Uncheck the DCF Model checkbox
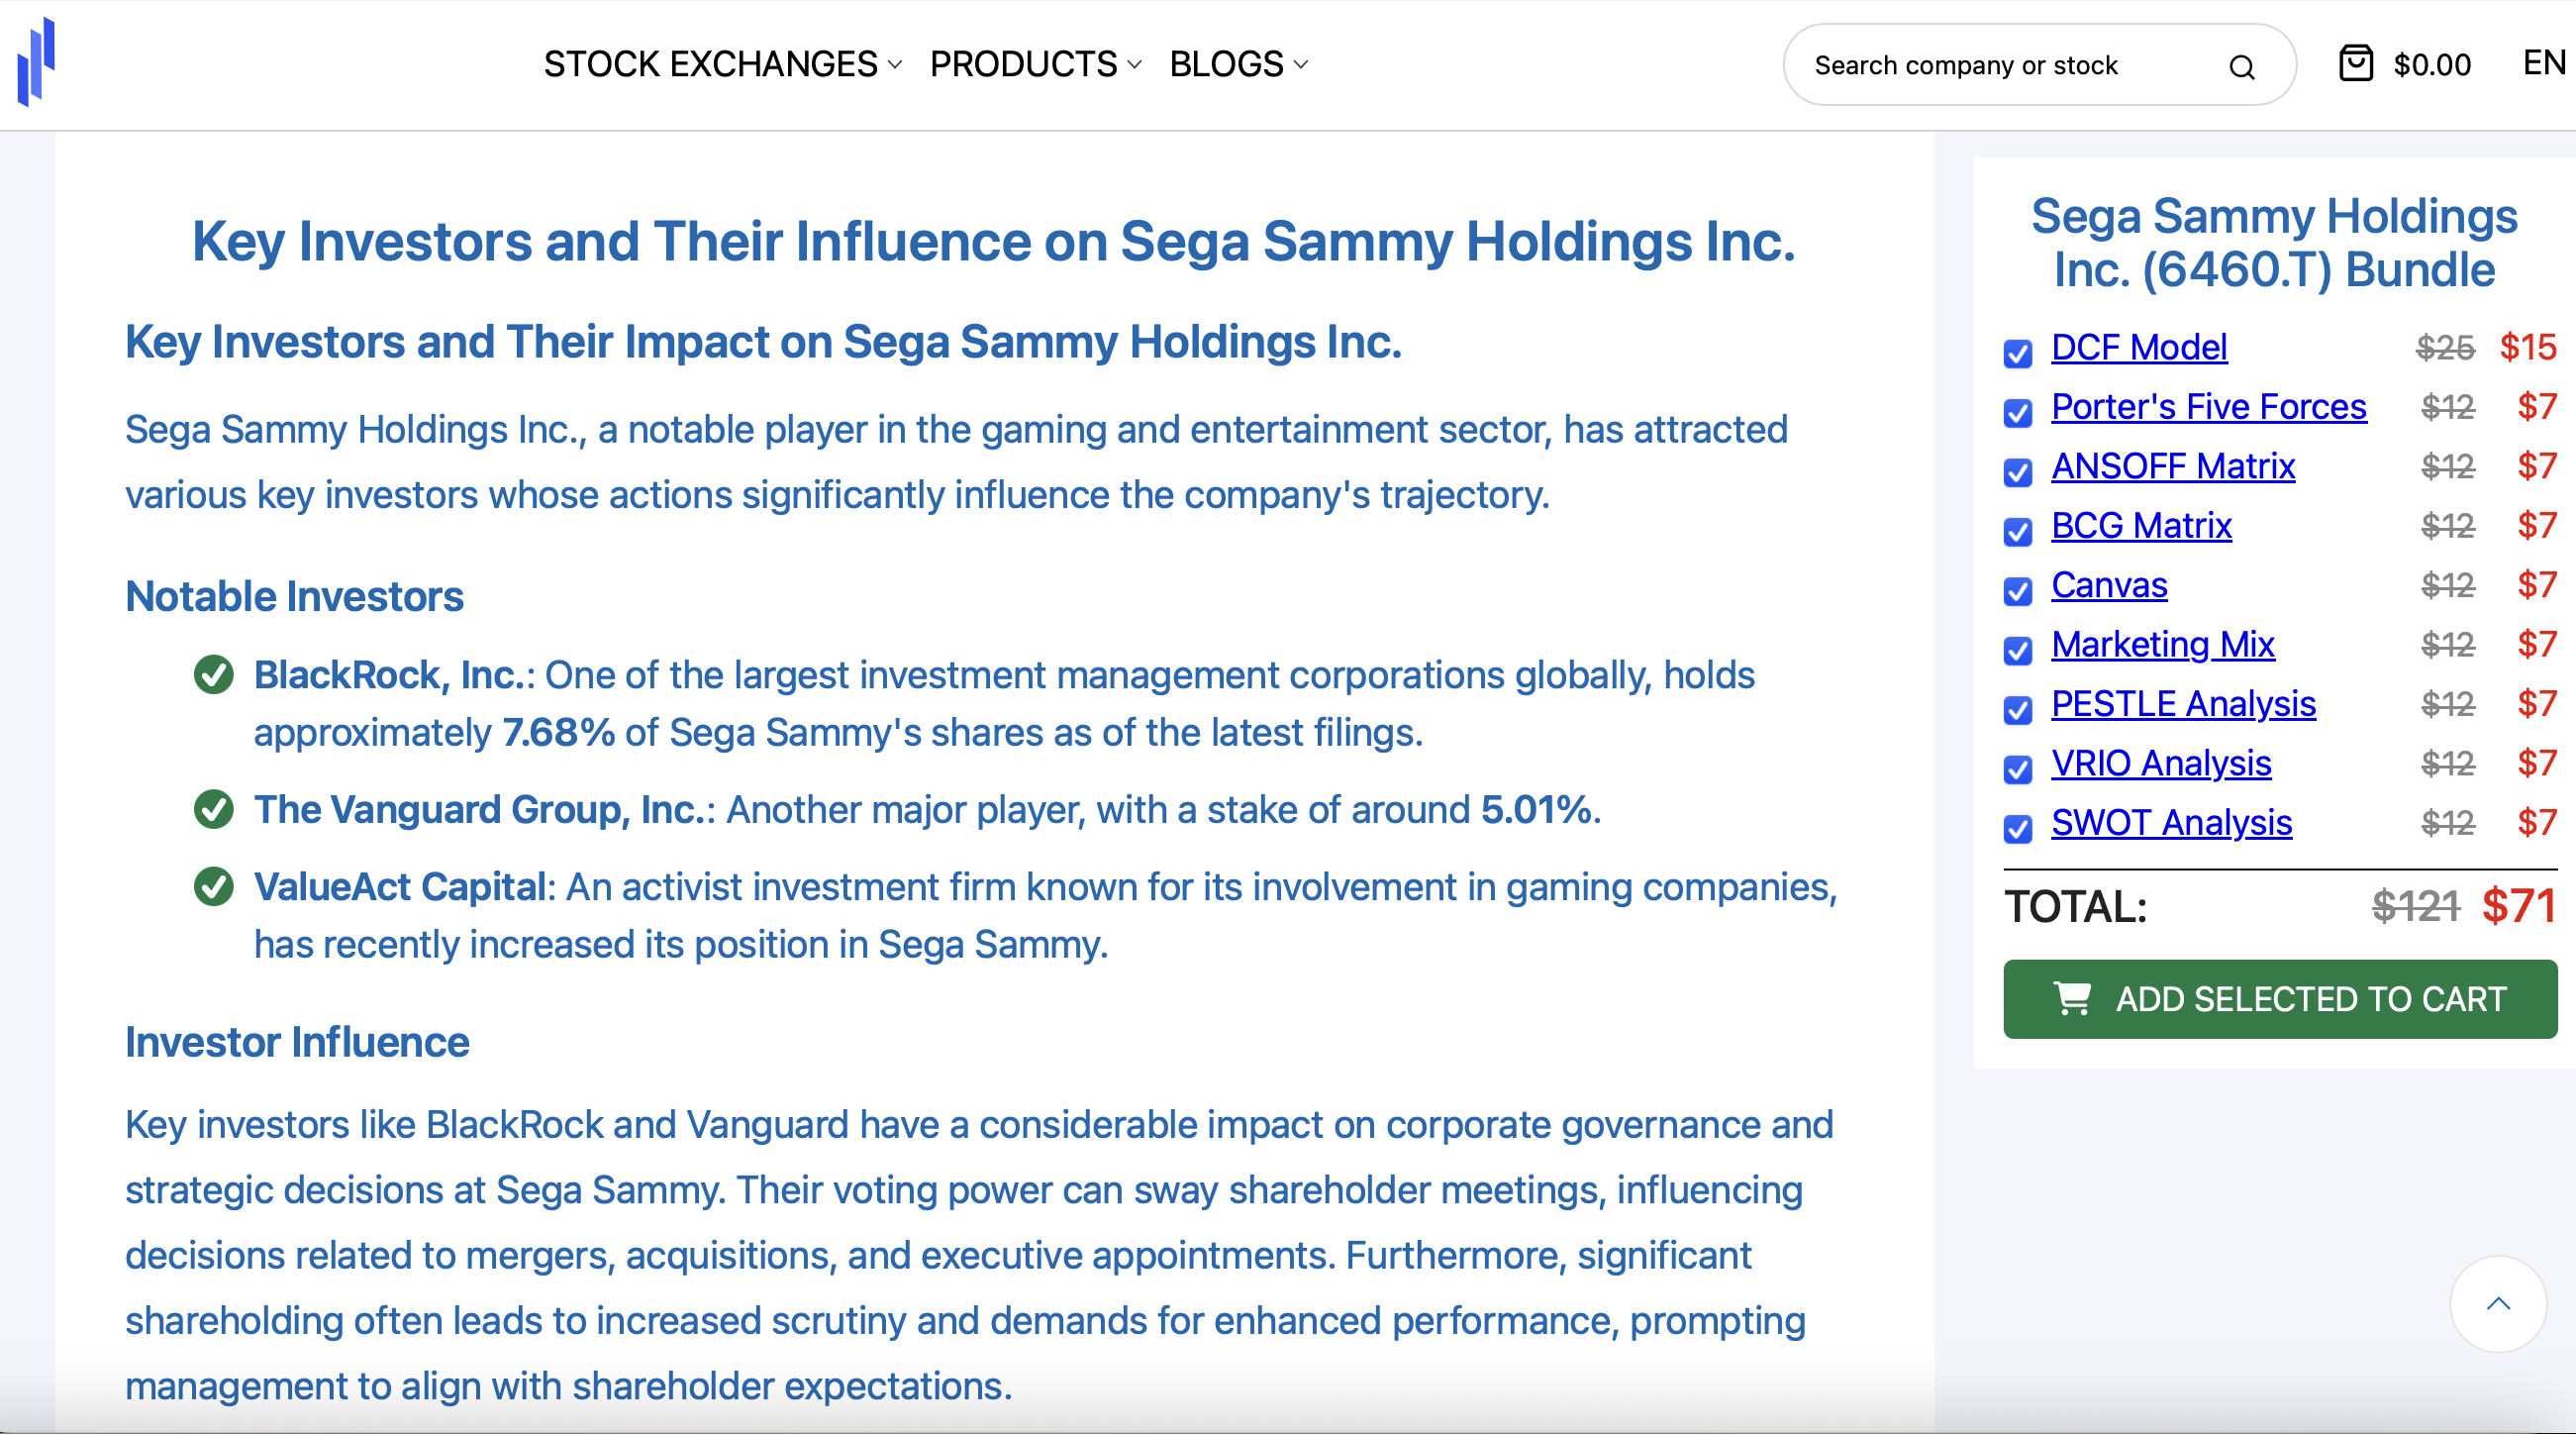Screen dimensions: 2576x1434 click(x=2018, y=353)
